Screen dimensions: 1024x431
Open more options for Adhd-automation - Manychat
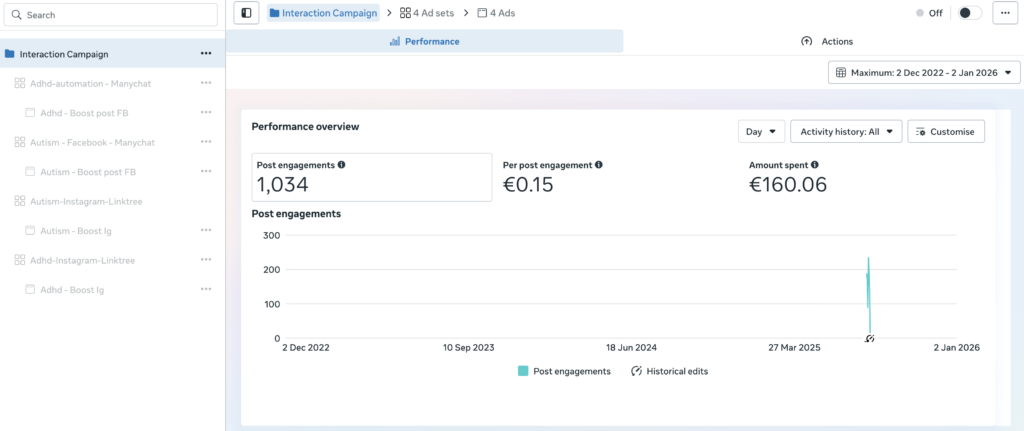coord(206,83)
